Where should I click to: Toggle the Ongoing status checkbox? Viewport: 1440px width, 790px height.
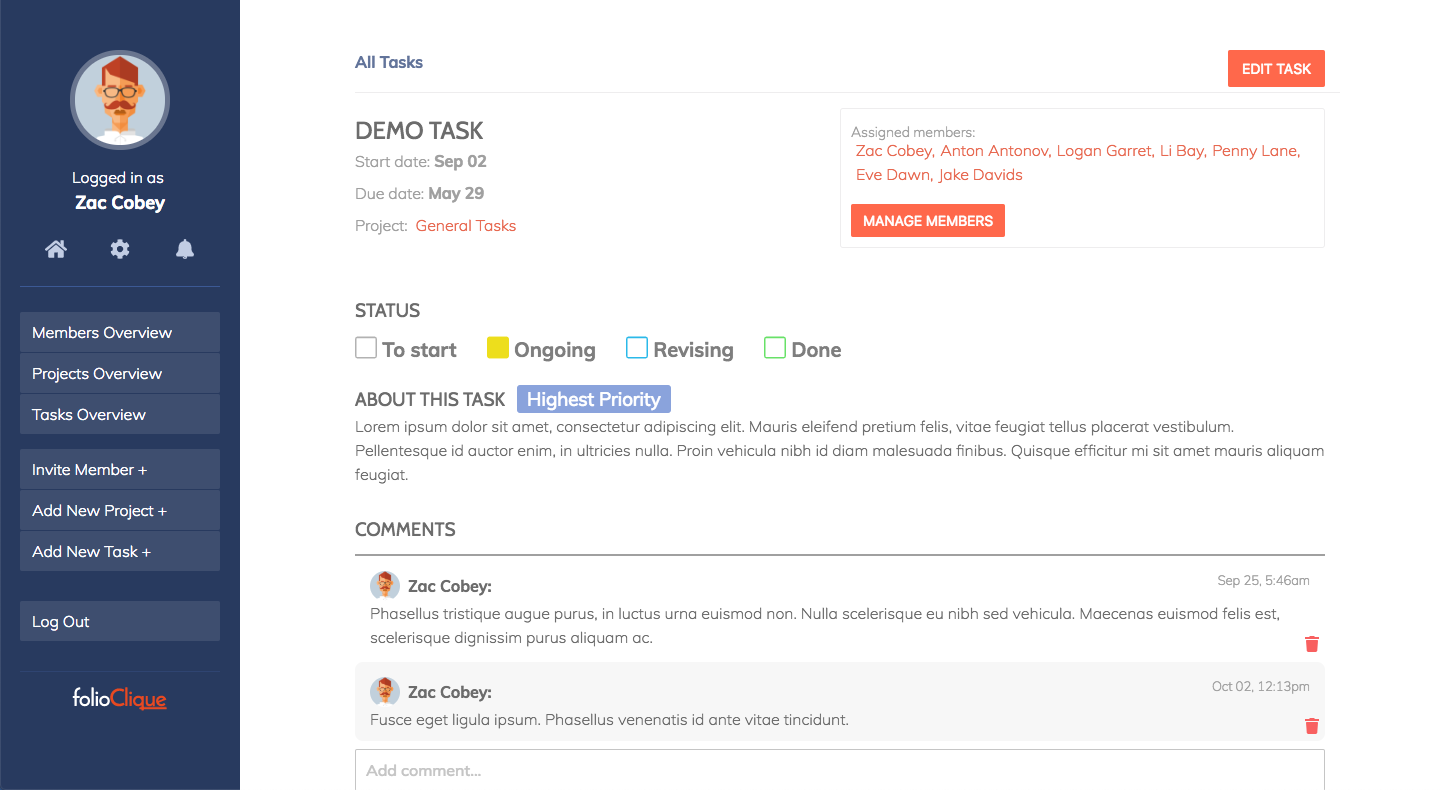click(x=498, y=348)
